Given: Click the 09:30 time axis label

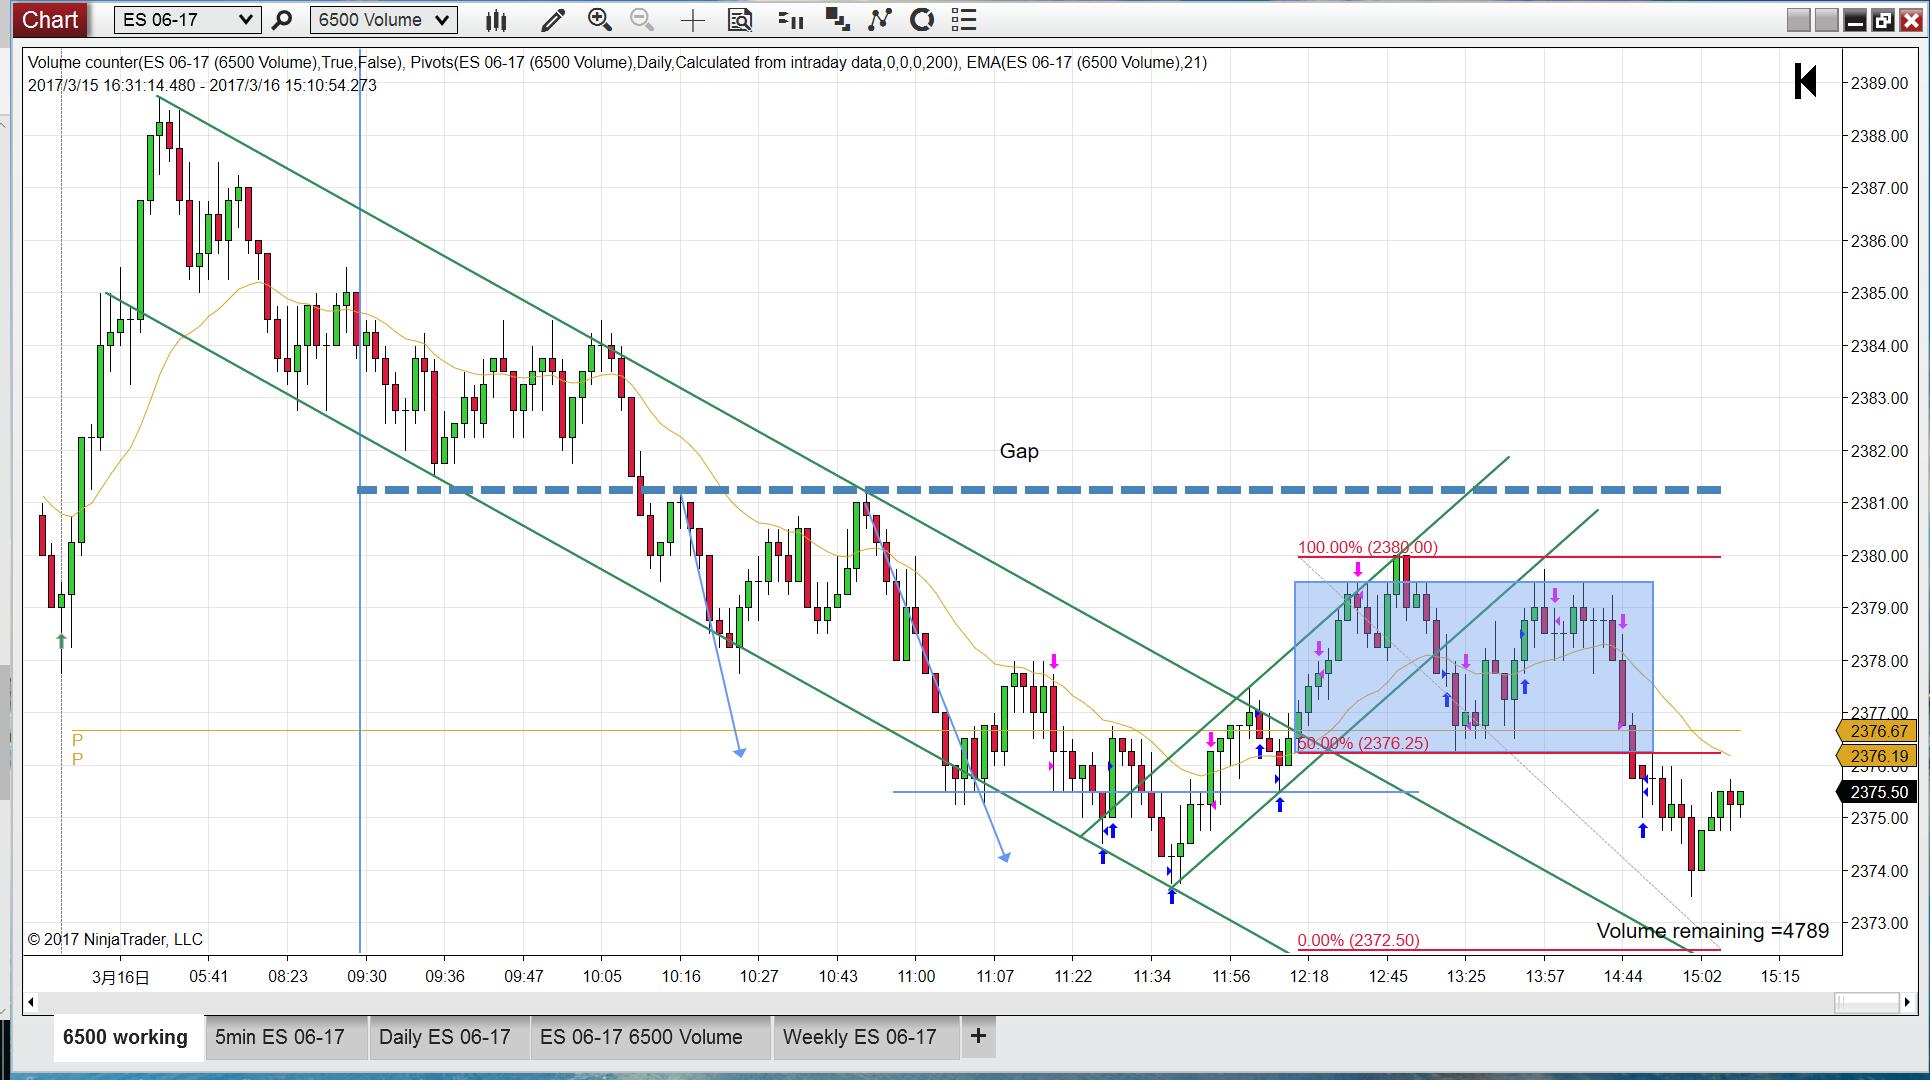Looking at the screenshot, I should click(x=366, y=976).
